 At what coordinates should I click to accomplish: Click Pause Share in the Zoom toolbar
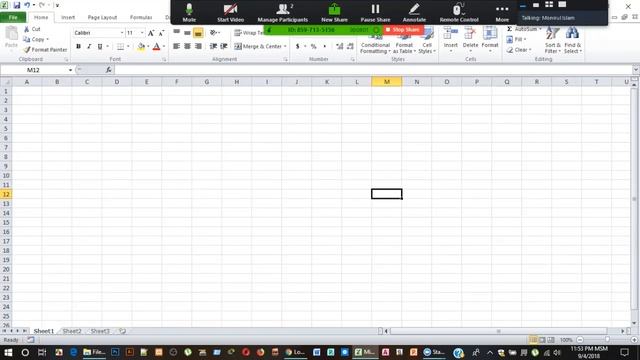(x=375, y=12)
